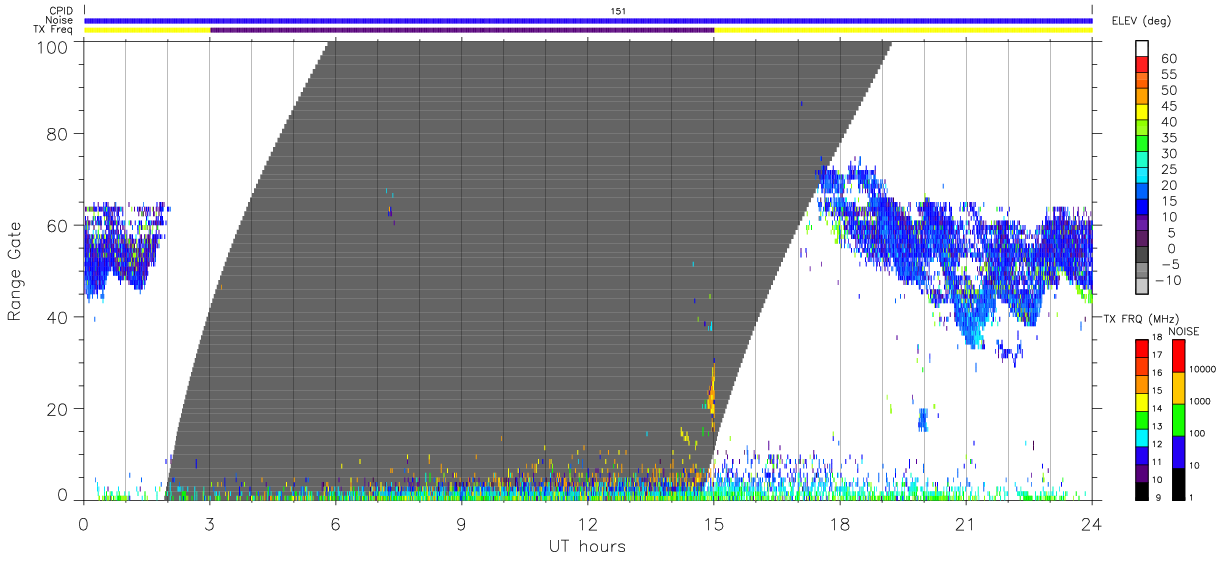Click the 6 tick label on the UT hours axis

point(336,524)
